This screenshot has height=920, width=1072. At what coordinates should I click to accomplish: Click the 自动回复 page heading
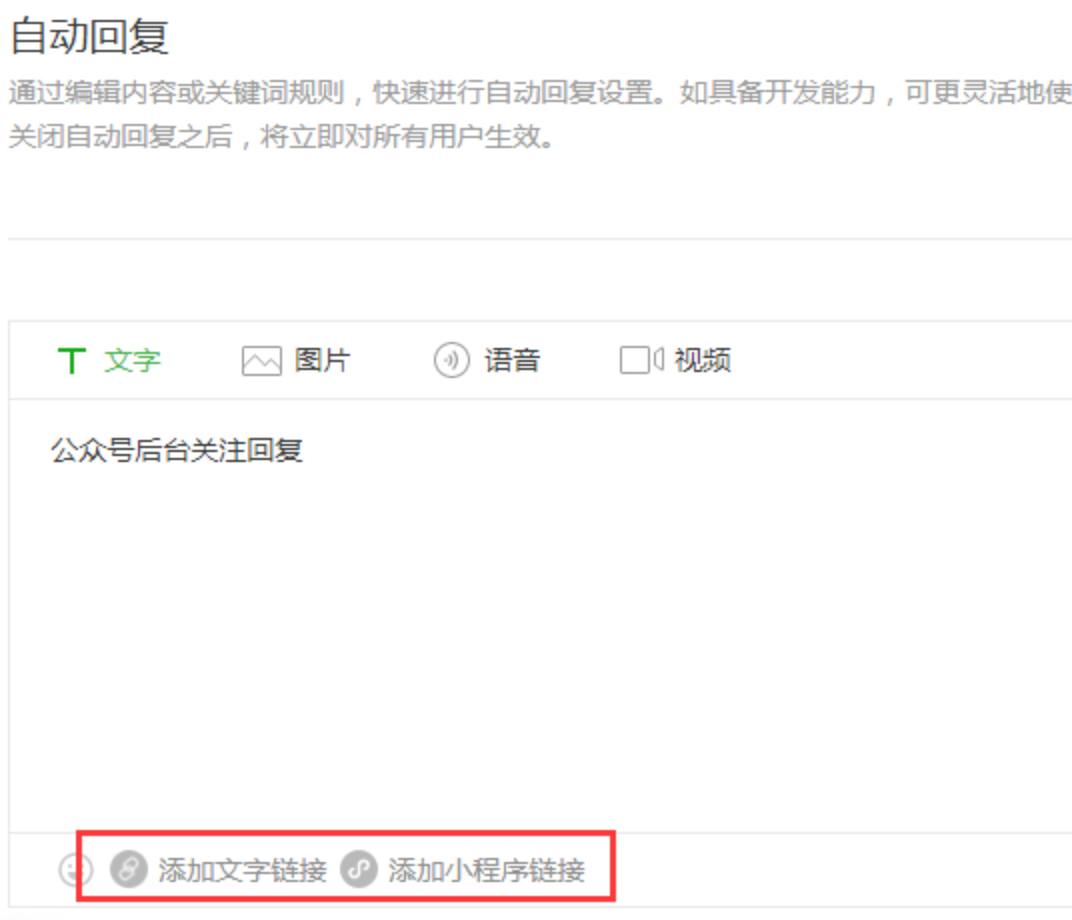tap(89, 36)
